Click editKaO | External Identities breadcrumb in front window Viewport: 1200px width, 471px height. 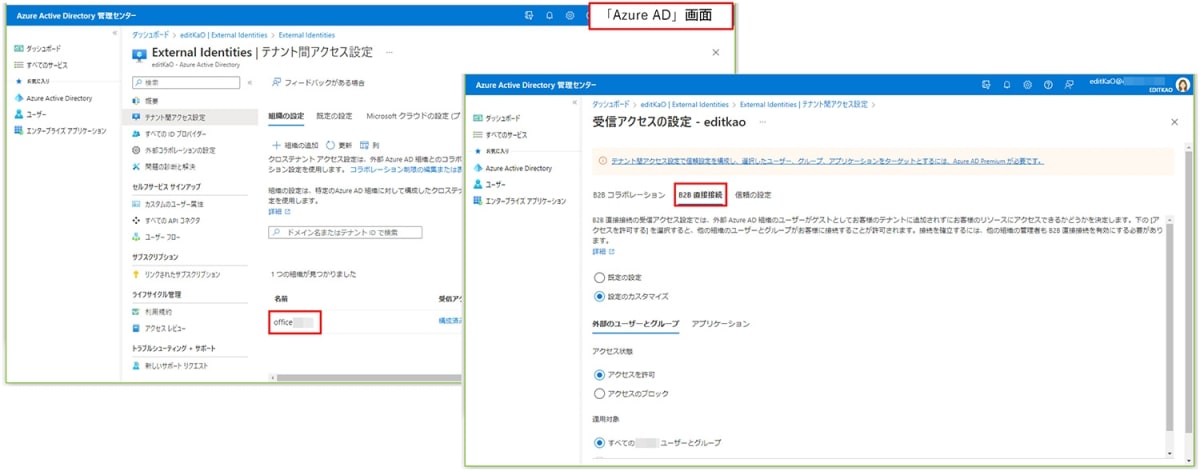click(683, 103)
